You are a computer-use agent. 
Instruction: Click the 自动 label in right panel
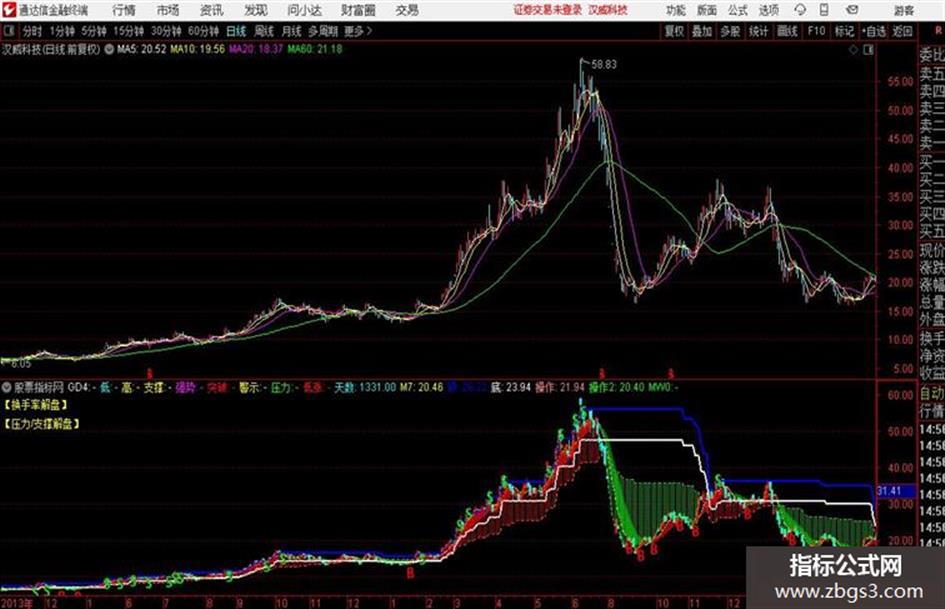pos(932,394)
